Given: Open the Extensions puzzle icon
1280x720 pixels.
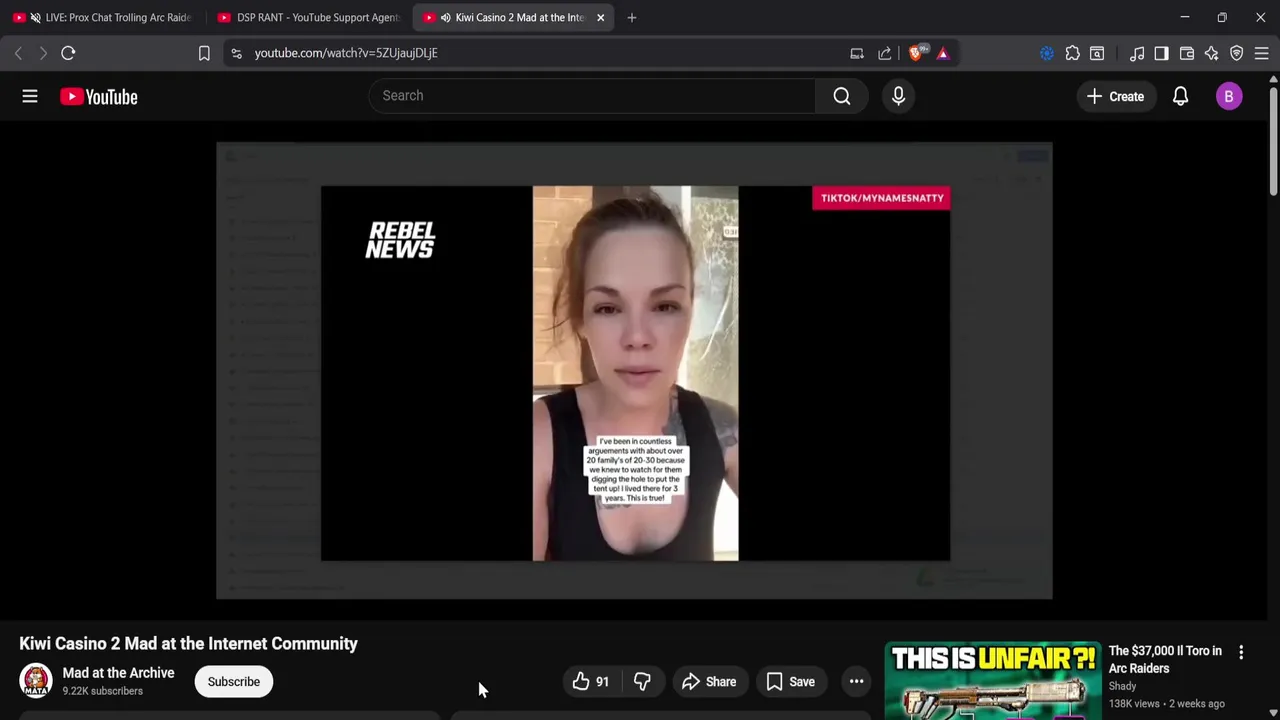Looking at the screenshot, I should click(x=1072, y=53).
